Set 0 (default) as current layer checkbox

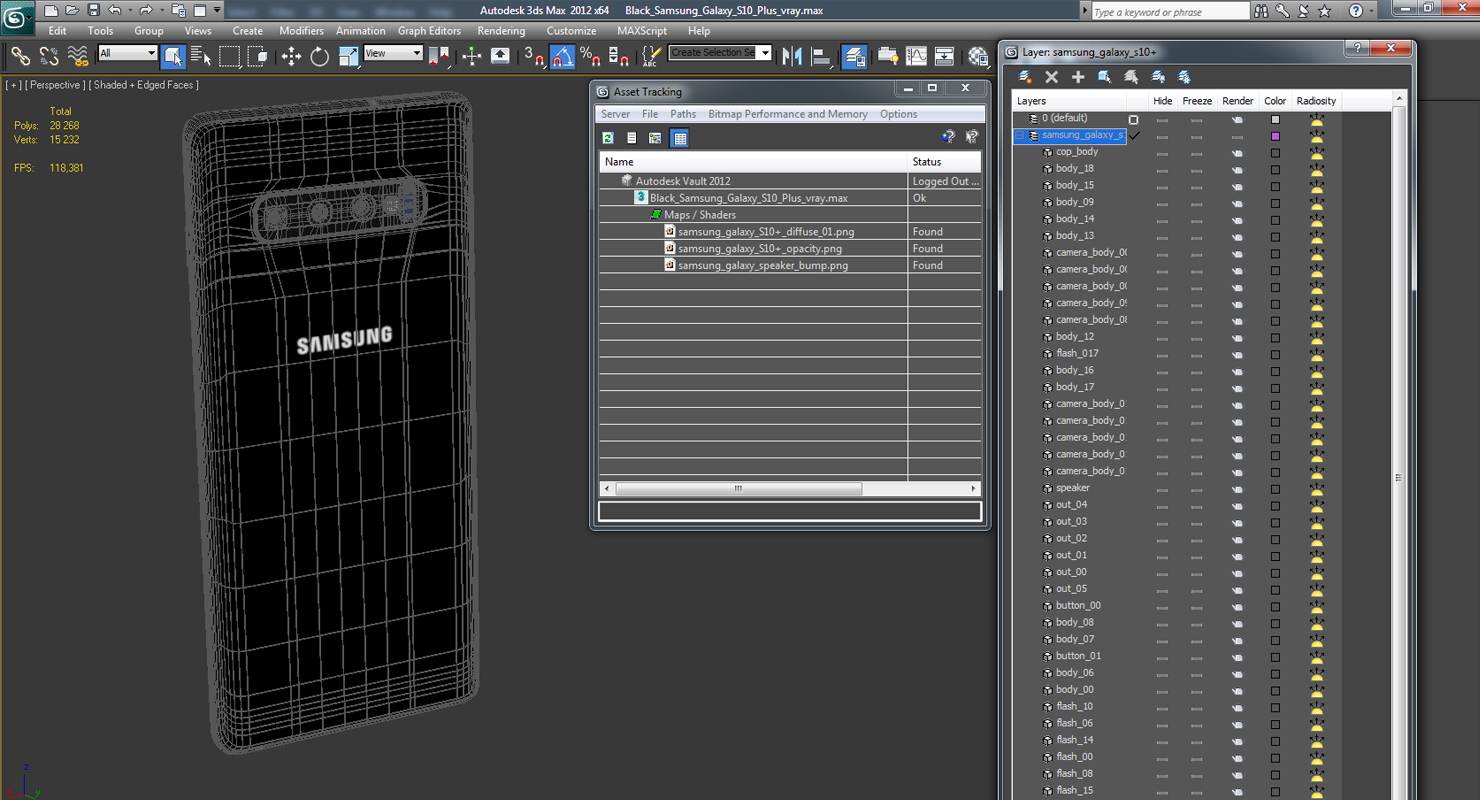pos(1133,119)
